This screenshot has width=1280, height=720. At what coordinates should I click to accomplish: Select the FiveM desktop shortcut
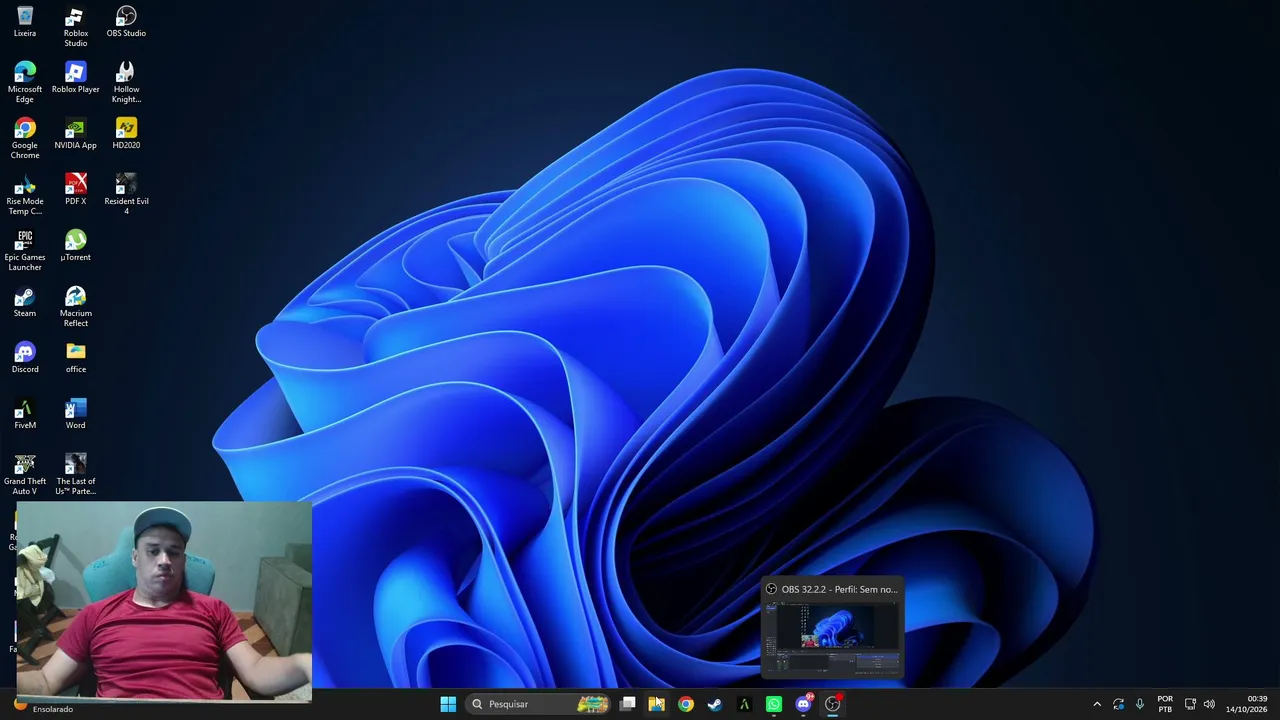pyautogui.click(x=25, y=414)
